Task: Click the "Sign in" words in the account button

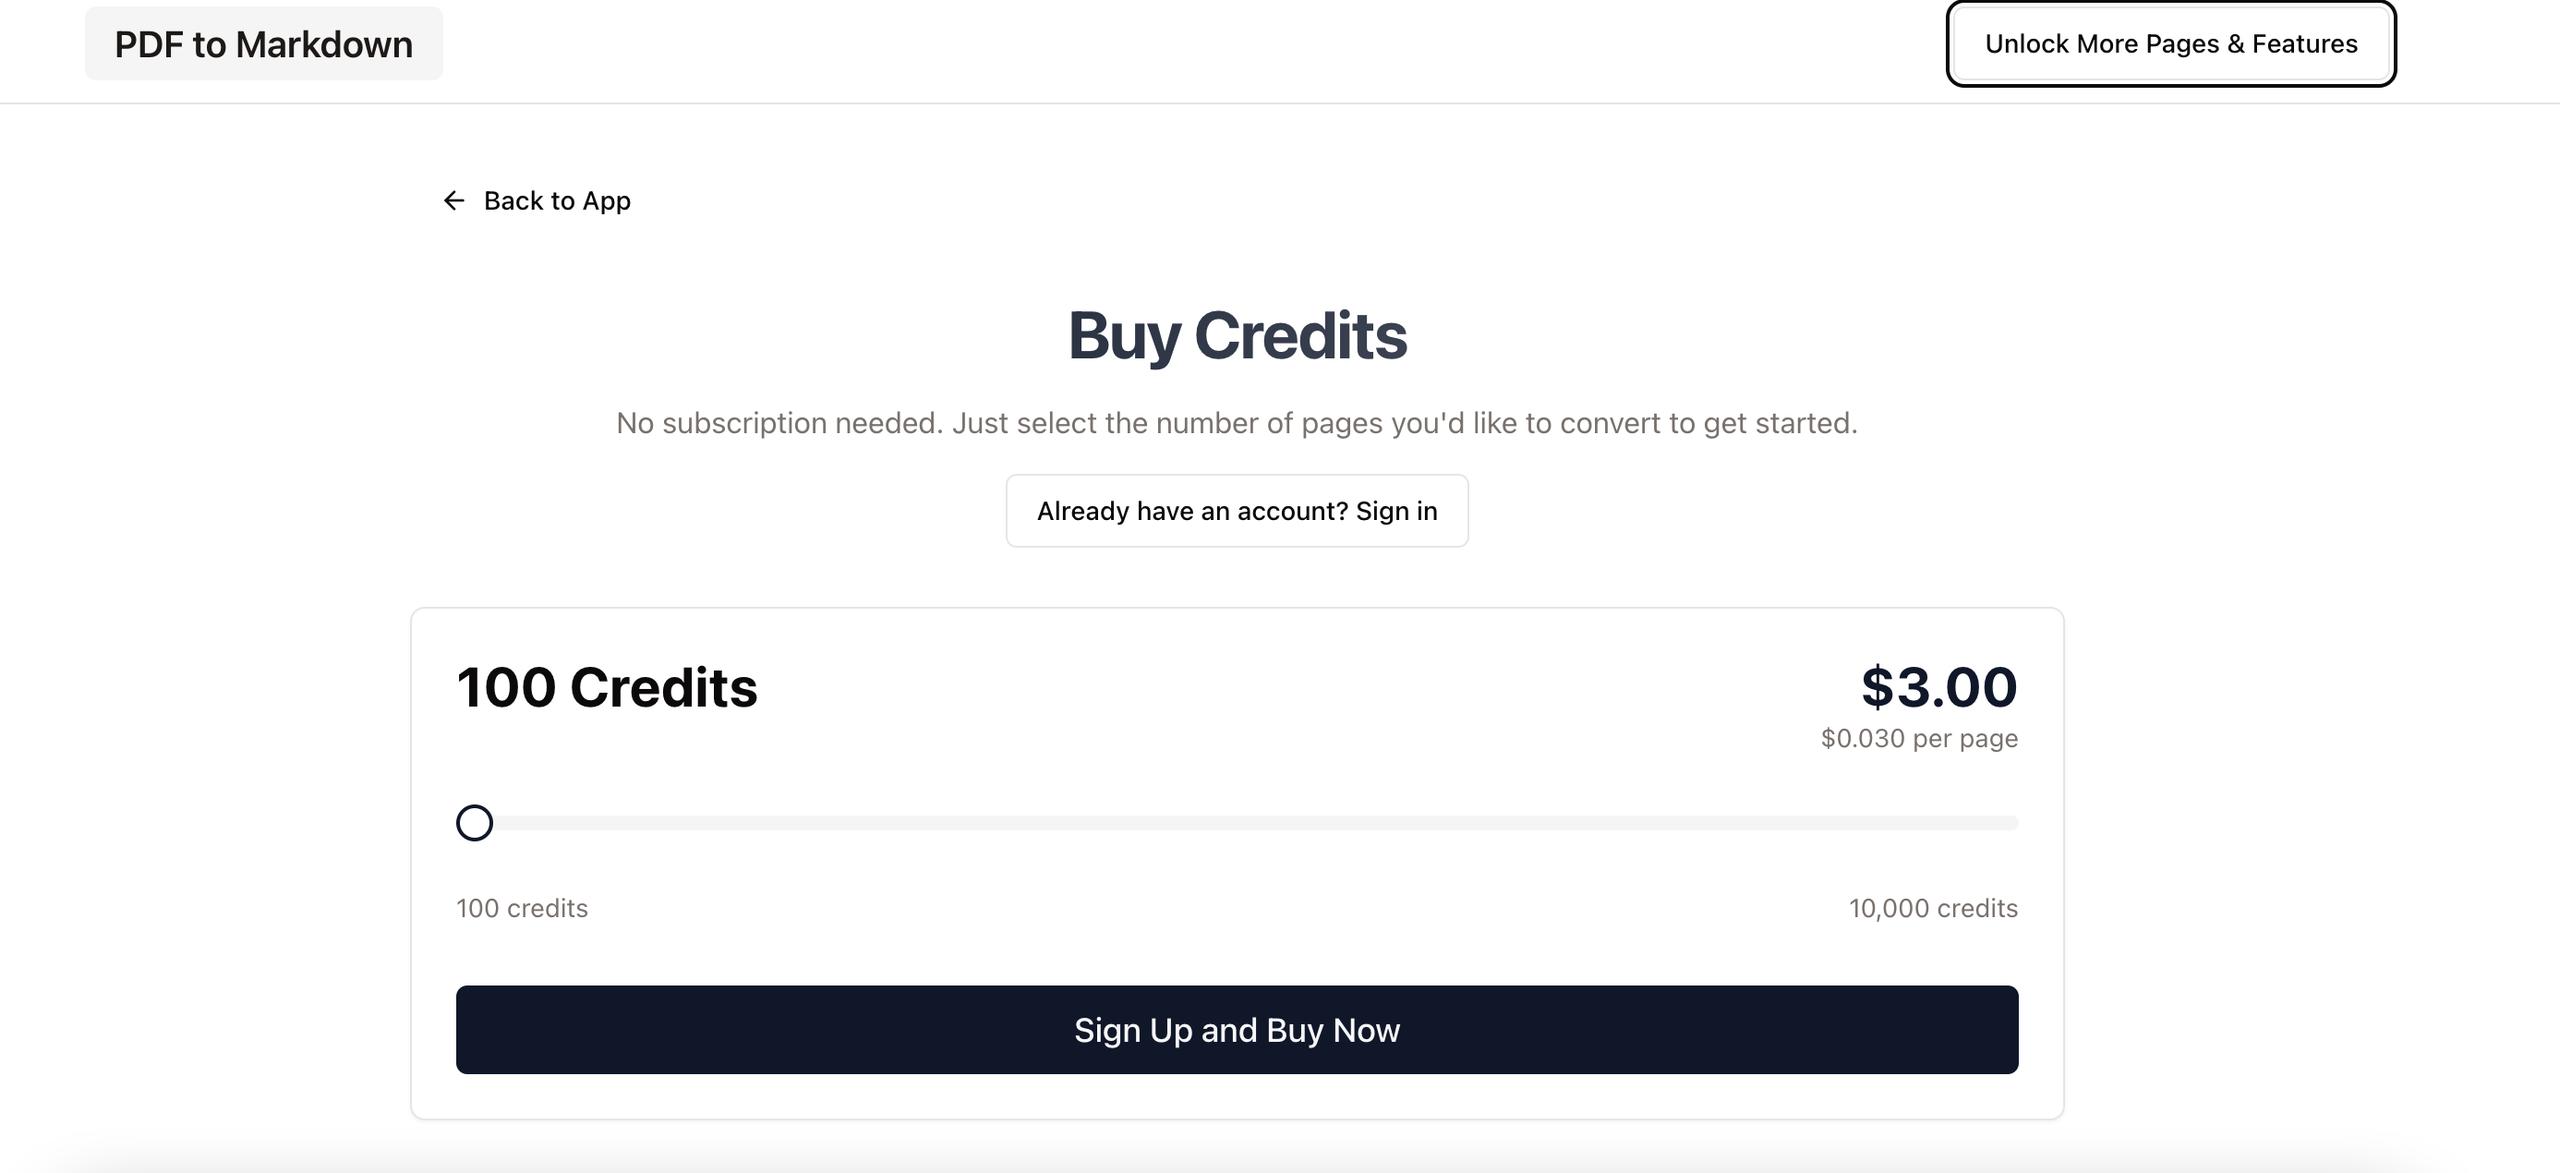Action: [1396, 511]
